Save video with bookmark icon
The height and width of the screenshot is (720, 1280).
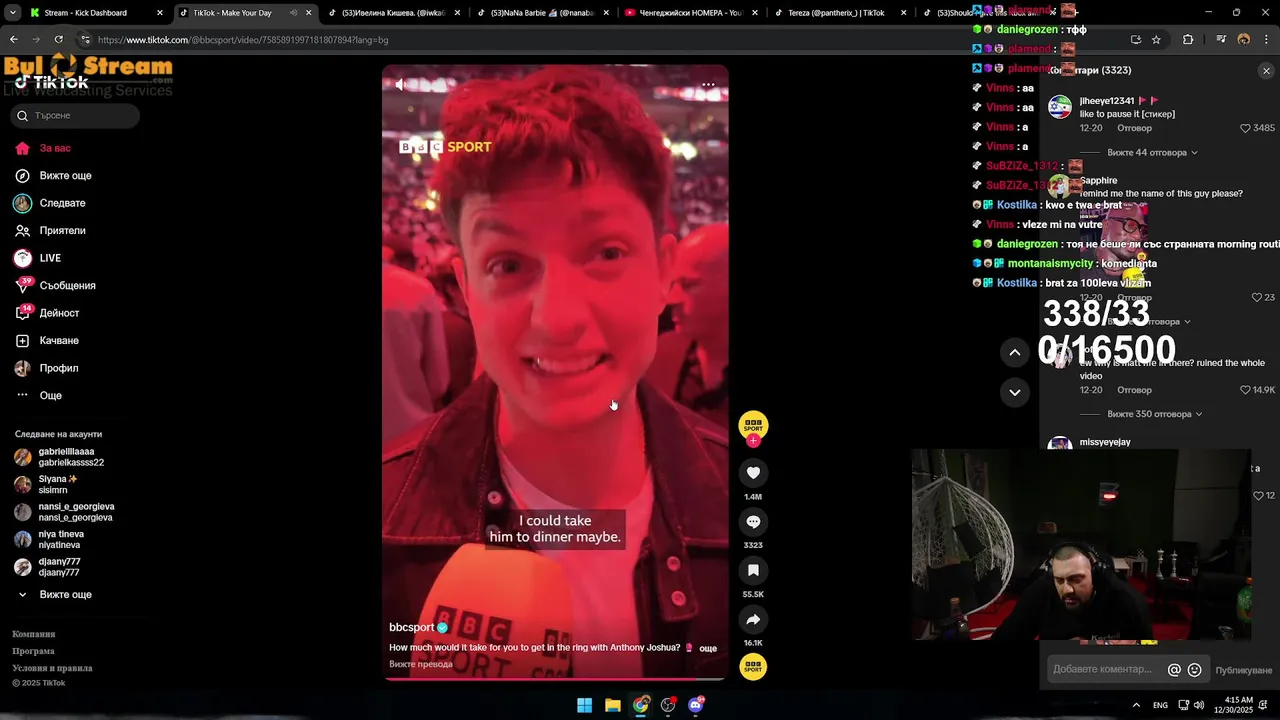pos(753,570)
